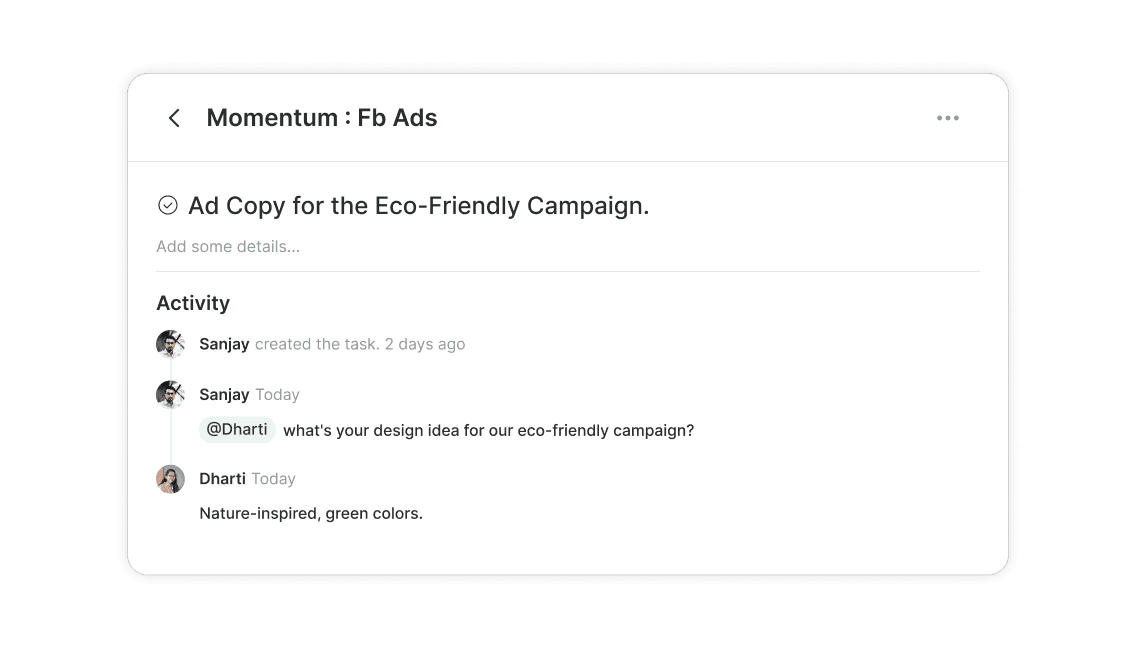This screenshot has width=1136, height=648.
Task: Open the @Dharti mention chip
Action: click(237, 430)
